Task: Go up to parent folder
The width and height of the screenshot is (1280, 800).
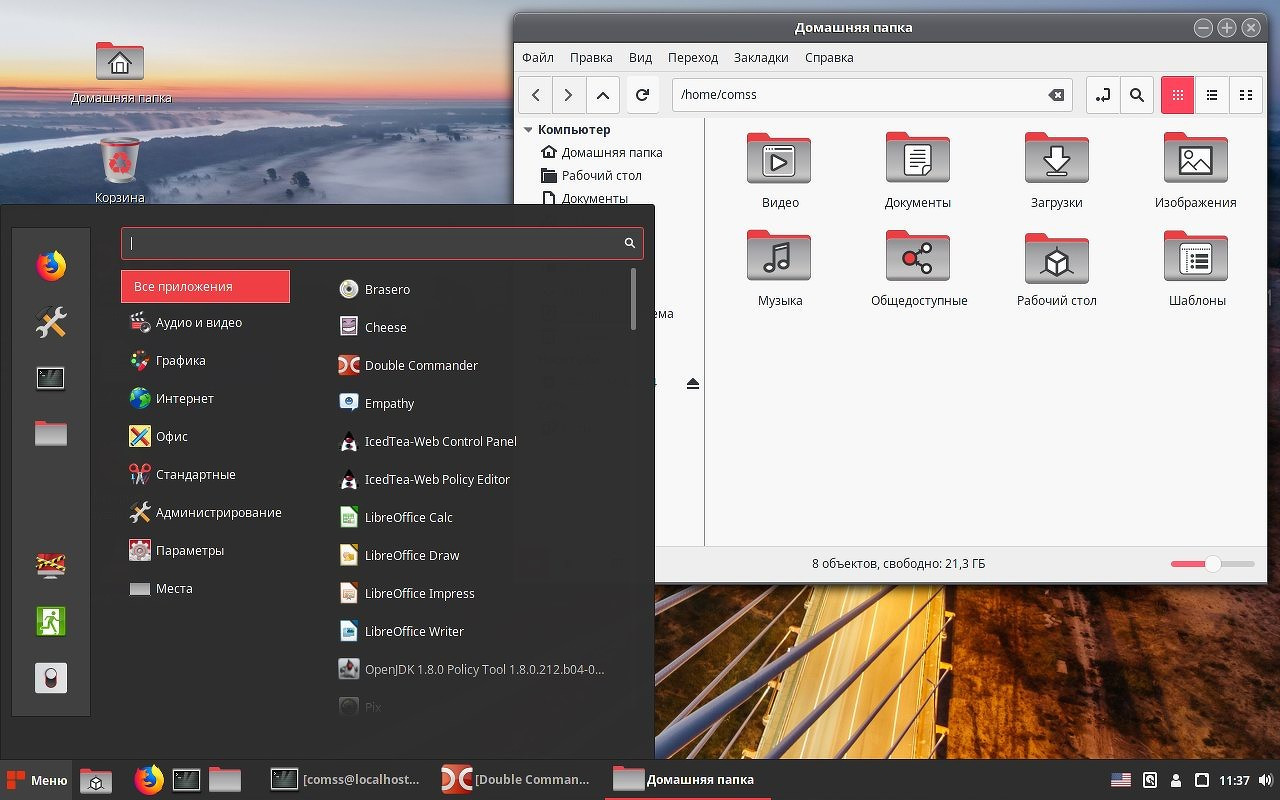Action: pos(602,95)
